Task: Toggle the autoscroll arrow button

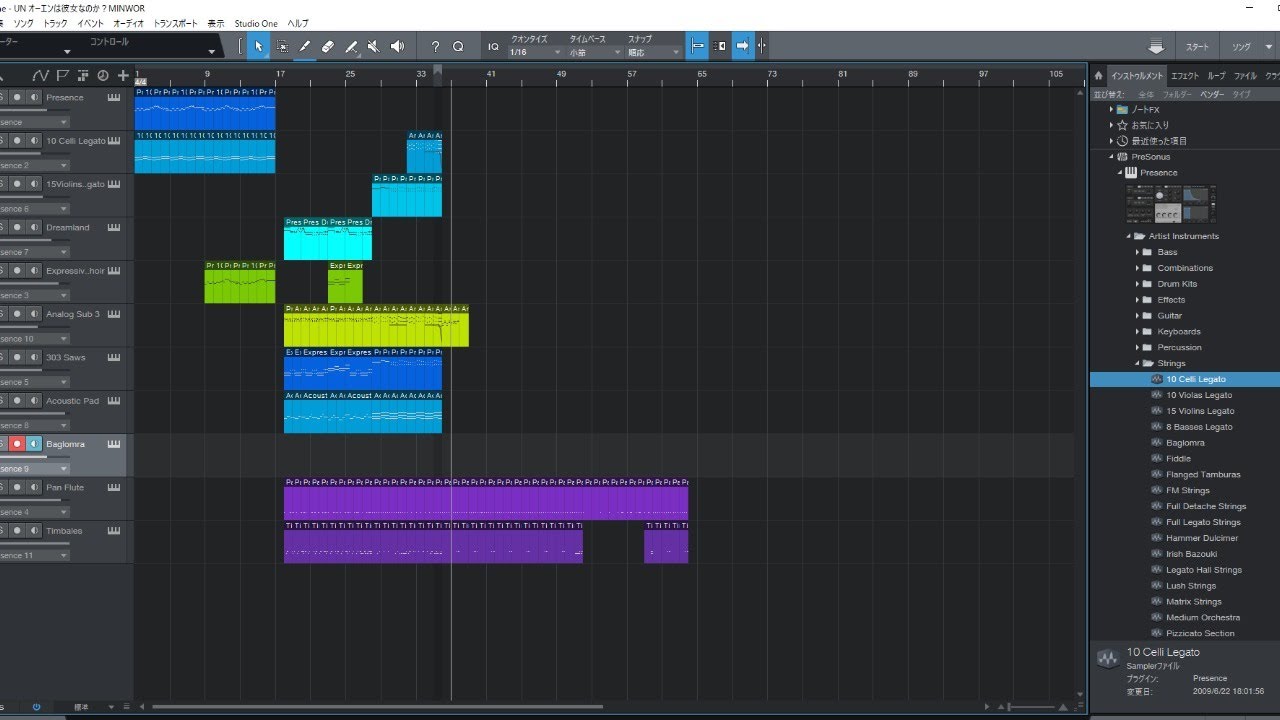Action: pos(743,46)
